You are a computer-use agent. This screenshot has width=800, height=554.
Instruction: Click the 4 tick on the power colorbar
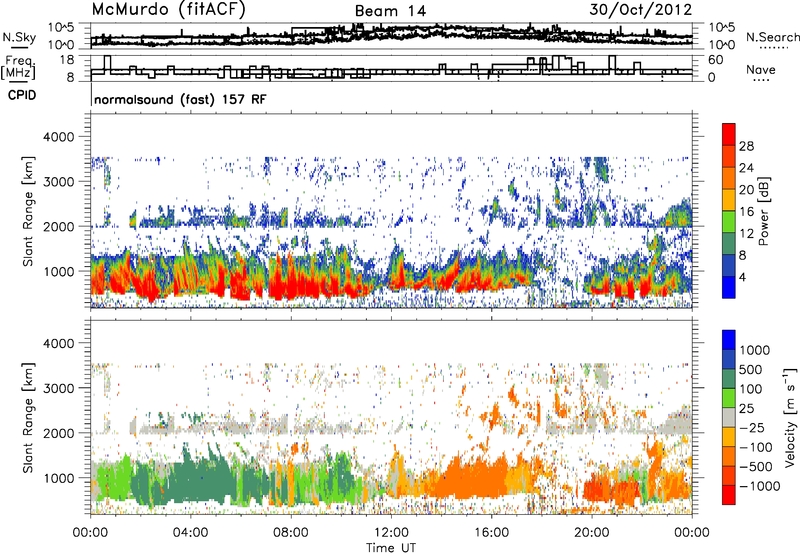coord(743,278)
